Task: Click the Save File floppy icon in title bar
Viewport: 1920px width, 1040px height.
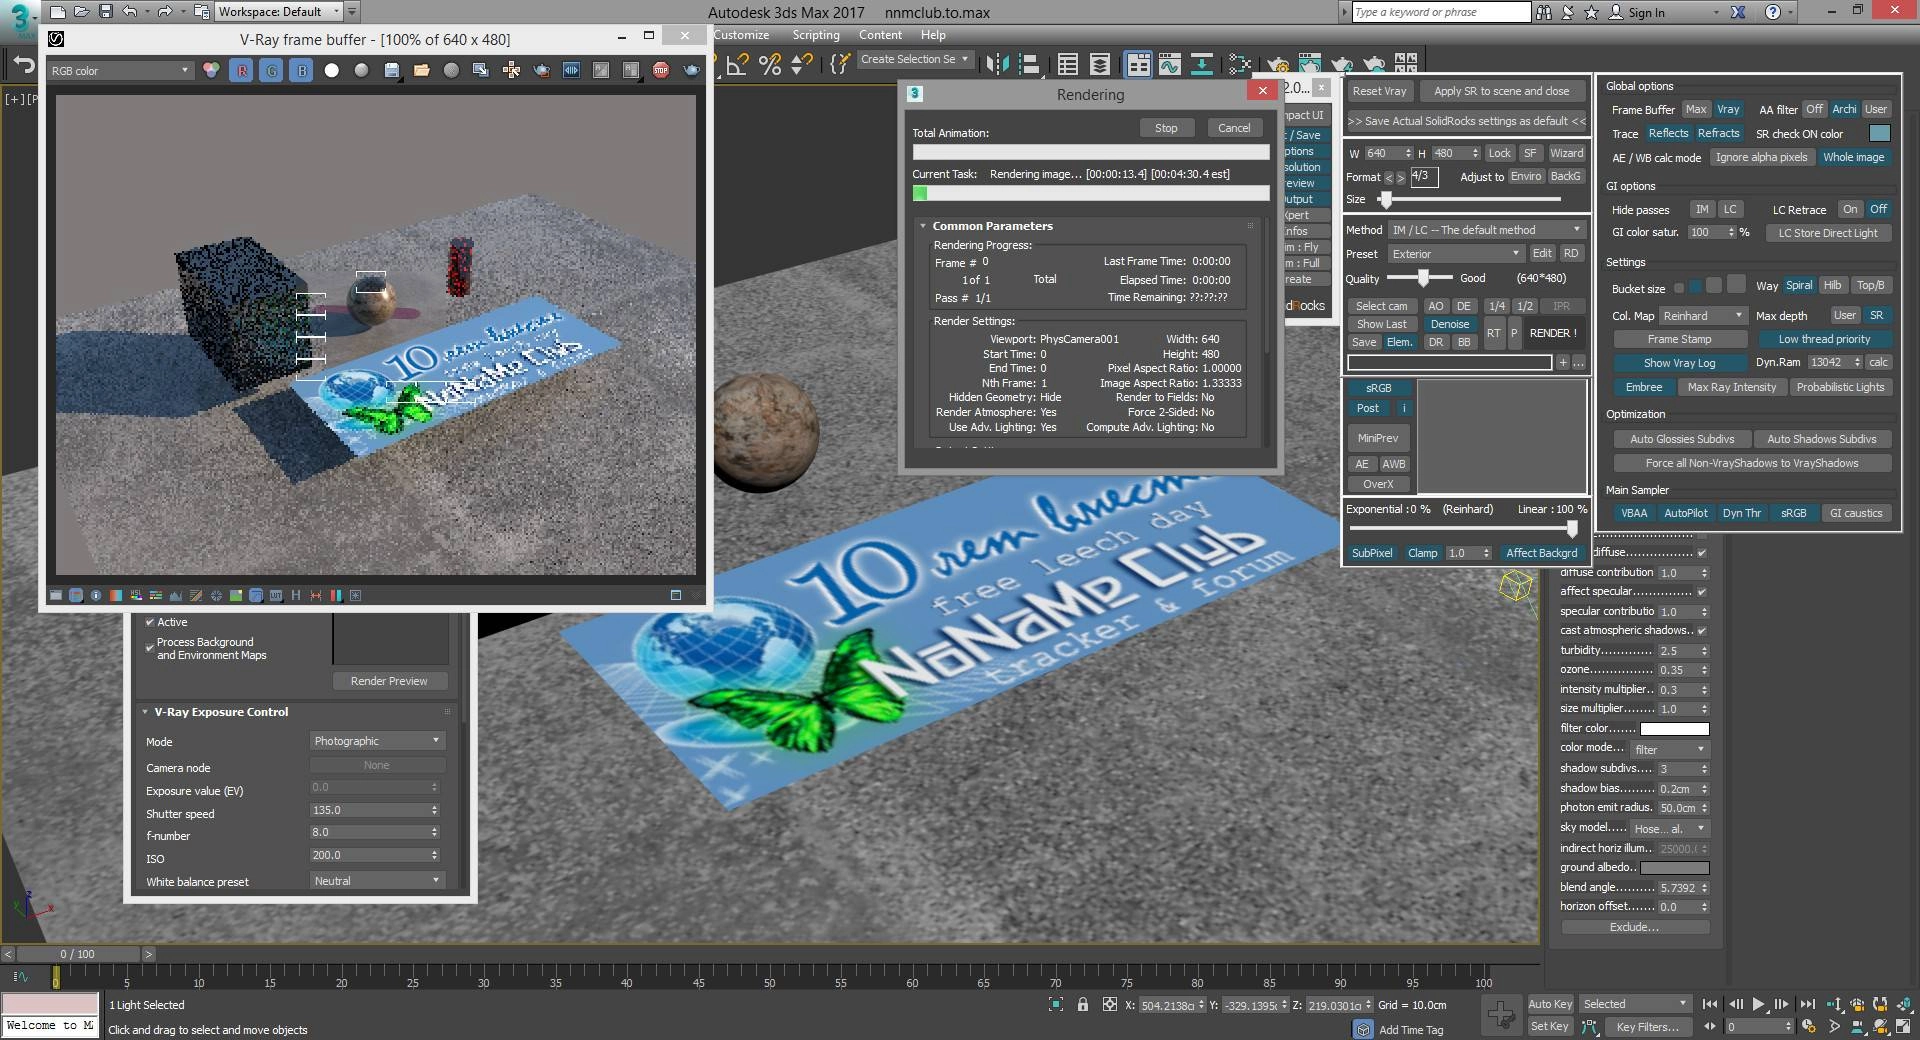Action: (105, 12)
